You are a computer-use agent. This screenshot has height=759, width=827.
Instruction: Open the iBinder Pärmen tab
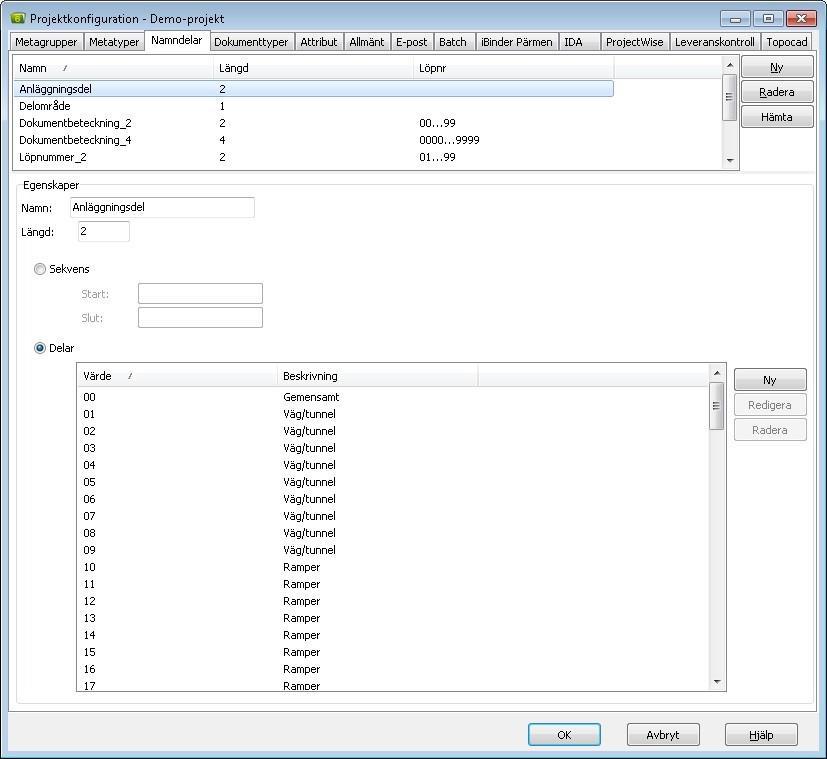click(517, 42)
